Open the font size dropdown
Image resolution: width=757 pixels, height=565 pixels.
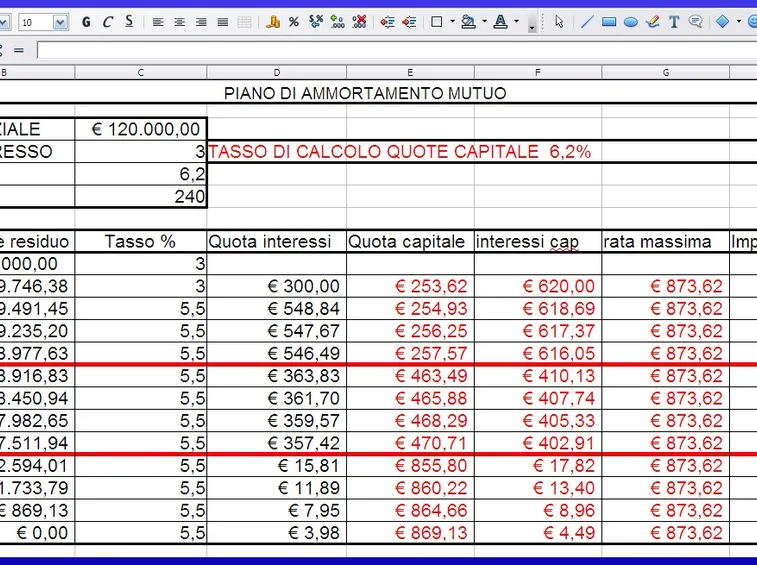(x=60, y=22)
